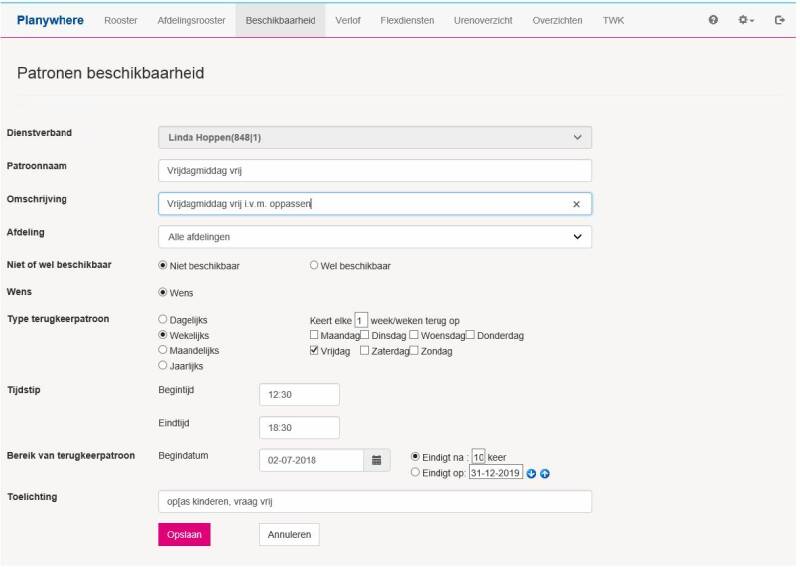Screen dimensions: 800x567
Task: Open the help question mark icon
Action: (x=713, y=20)
